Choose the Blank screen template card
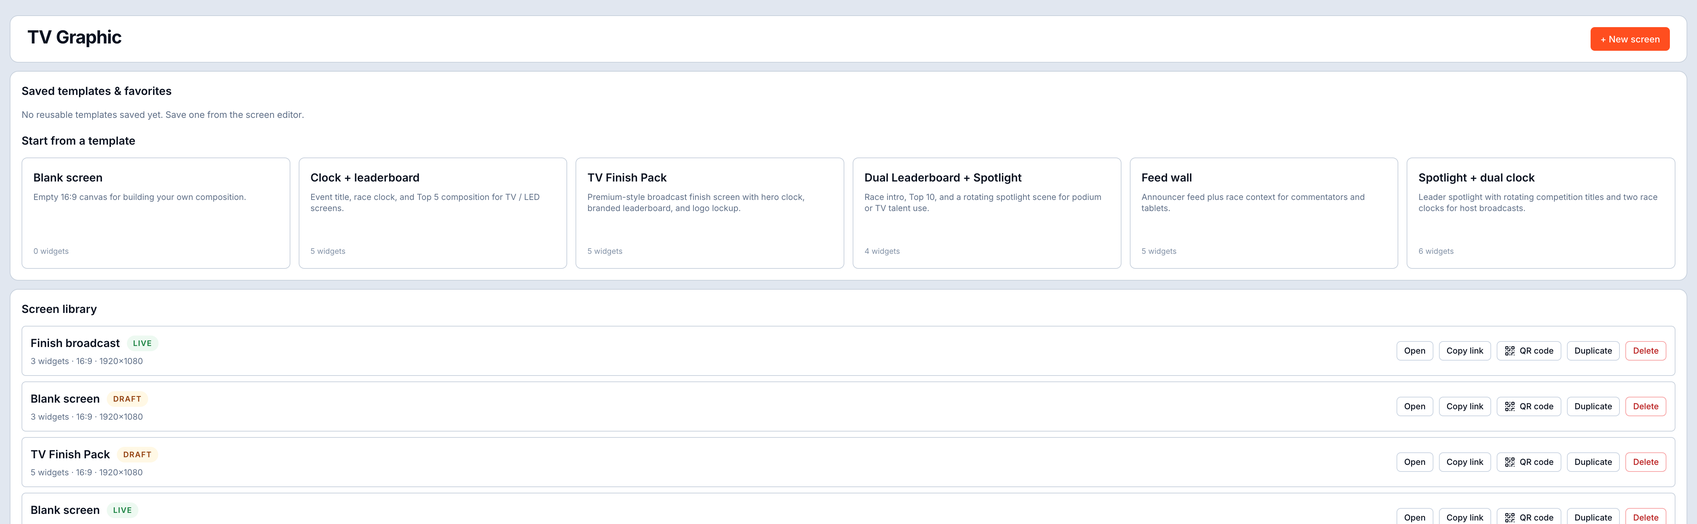The image size is (1697, 524). pos(156,213)
